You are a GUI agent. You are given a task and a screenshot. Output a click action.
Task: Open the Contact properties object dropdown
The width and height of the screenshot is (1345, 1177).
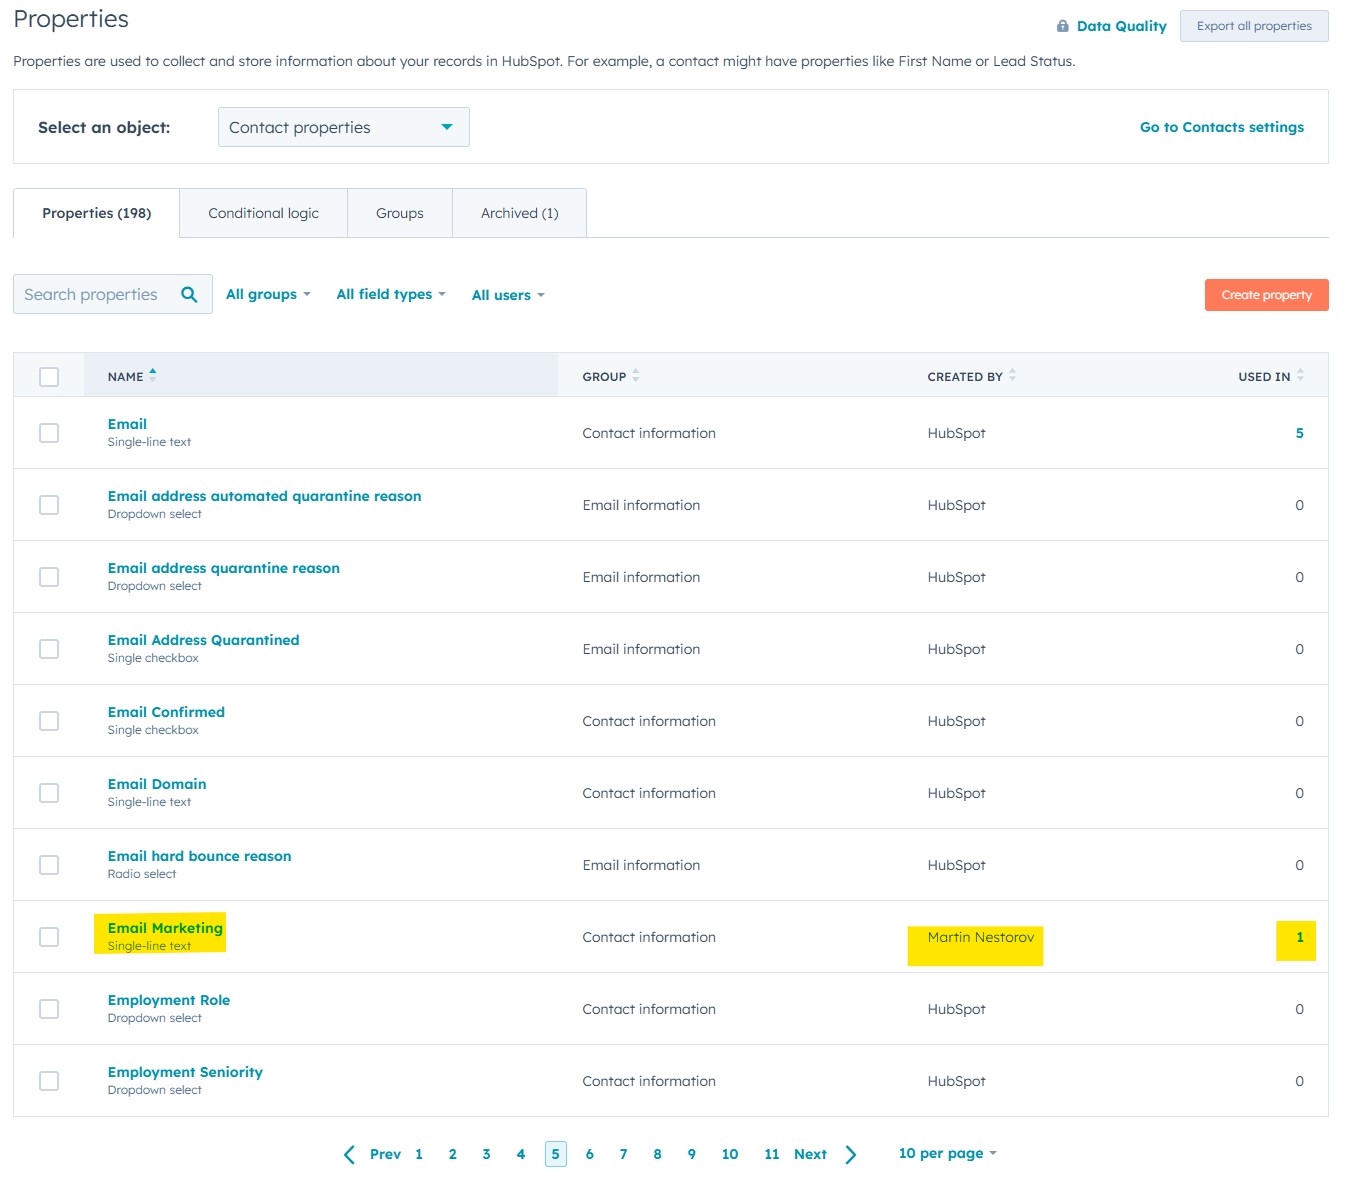tap(343, 127)
